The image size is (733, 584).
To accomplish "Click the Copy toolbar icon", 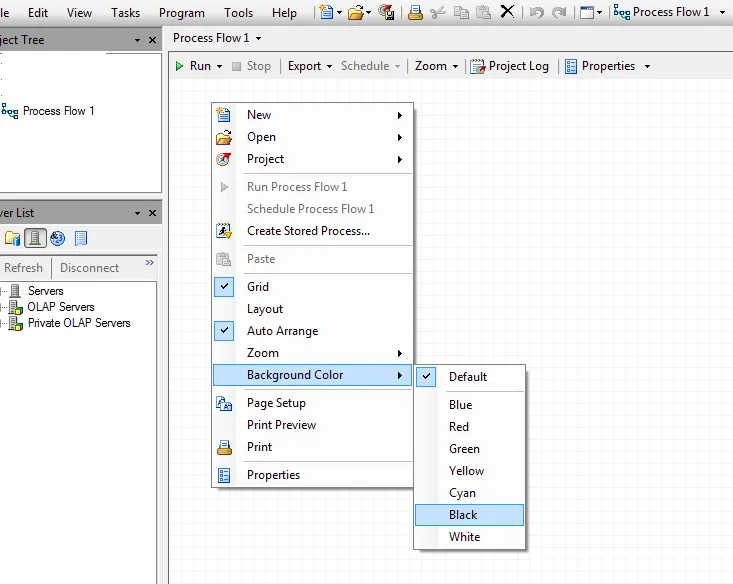I will tap(461, 12).
